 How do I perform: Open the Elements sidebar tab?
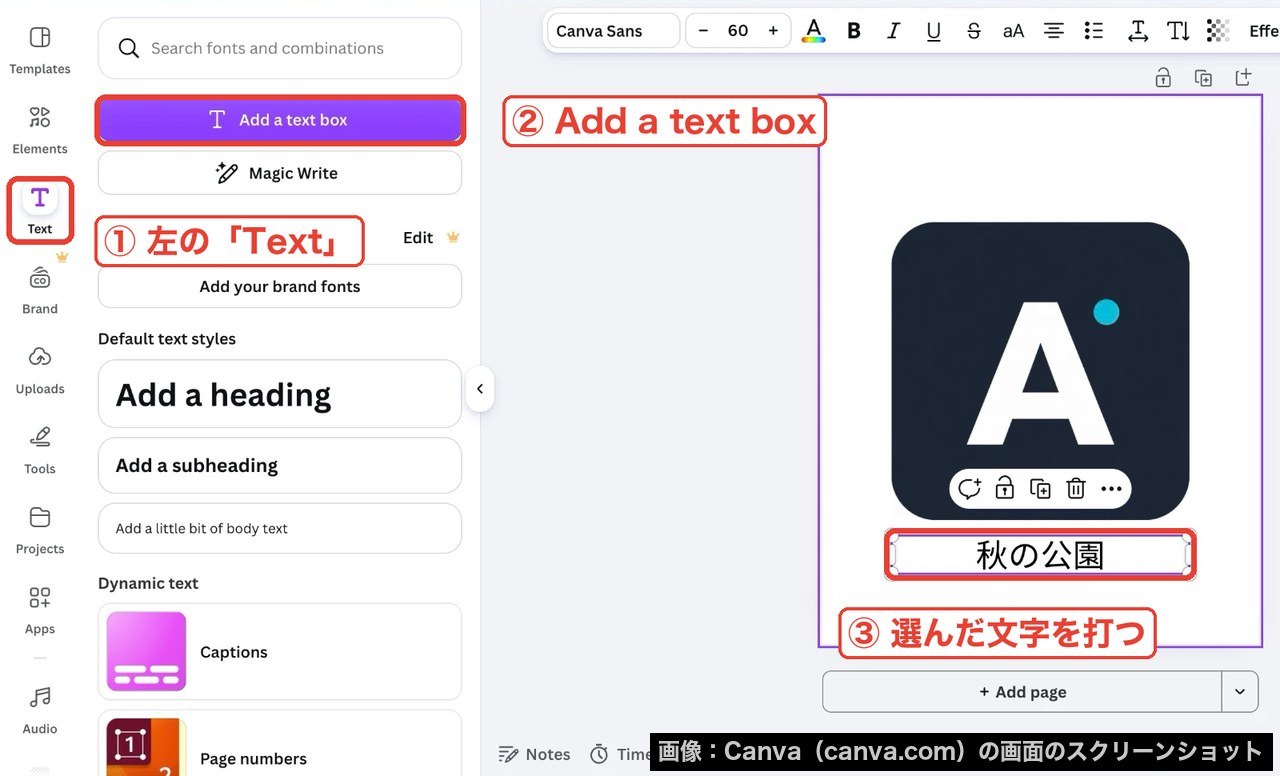[x=40, y=130]
